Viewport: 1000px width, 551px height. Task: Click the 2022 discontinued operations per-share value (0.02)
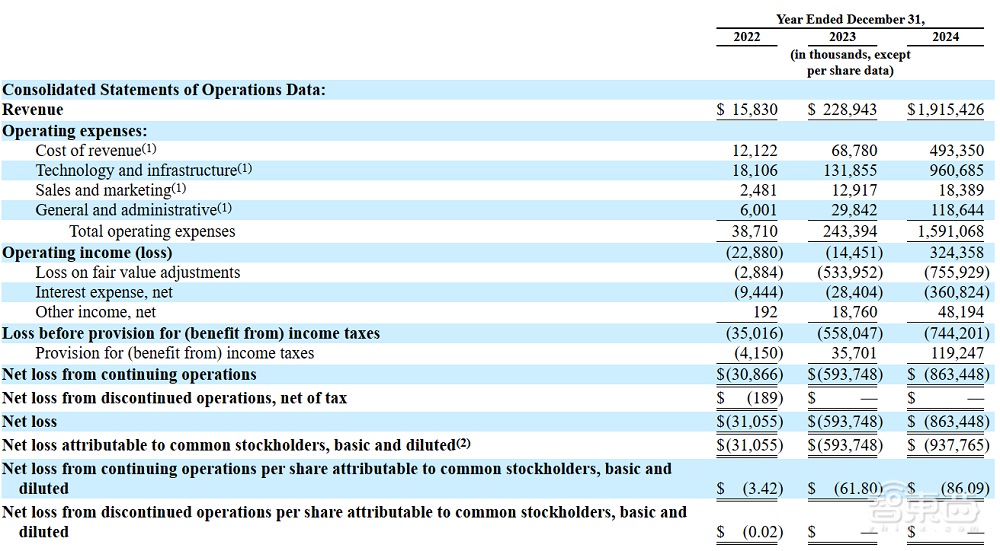pyautogui.click(x=762, y=532)
